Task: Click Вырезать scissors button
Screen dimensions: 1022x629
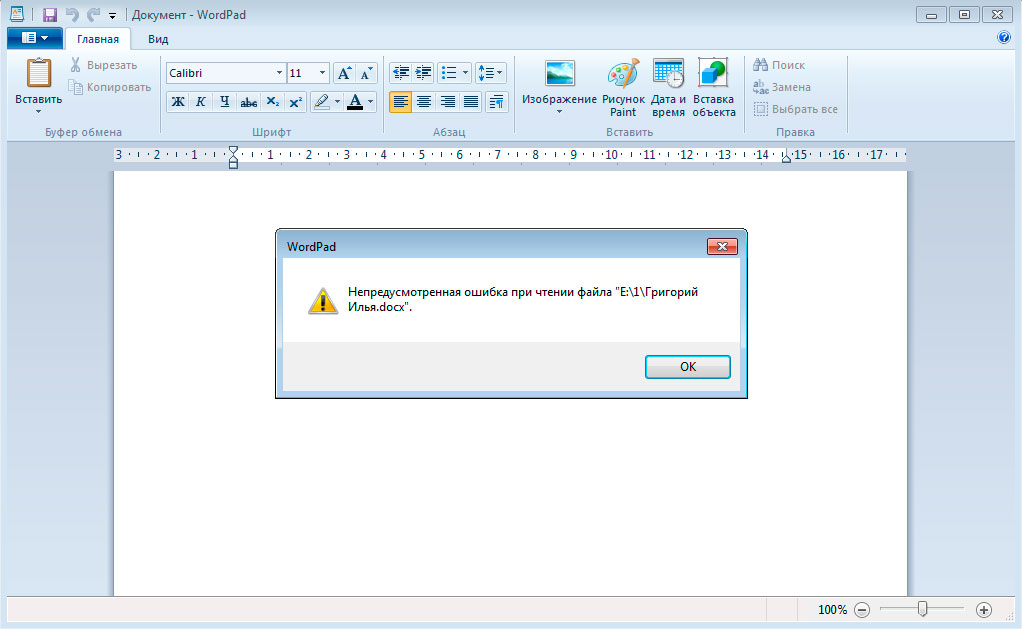Action: click(104, 65)
